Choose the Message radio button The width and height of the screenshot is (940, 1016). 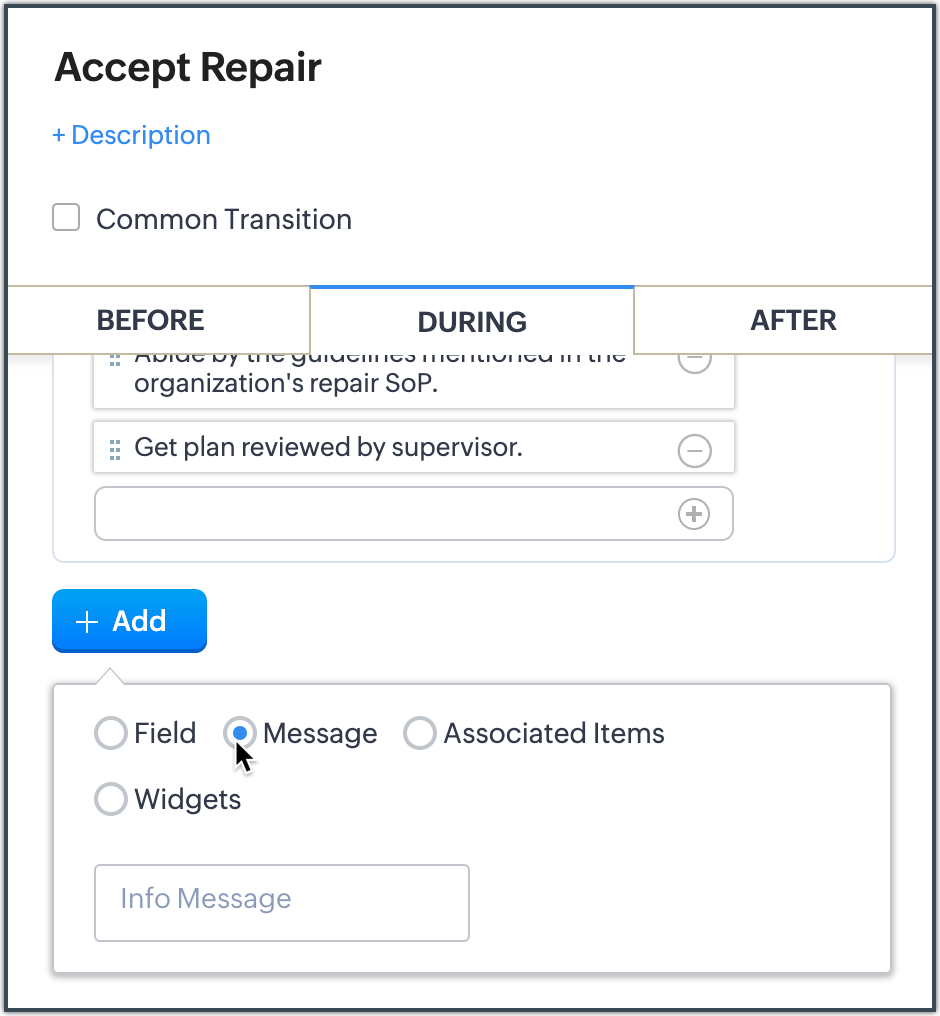tap(240, 734)
